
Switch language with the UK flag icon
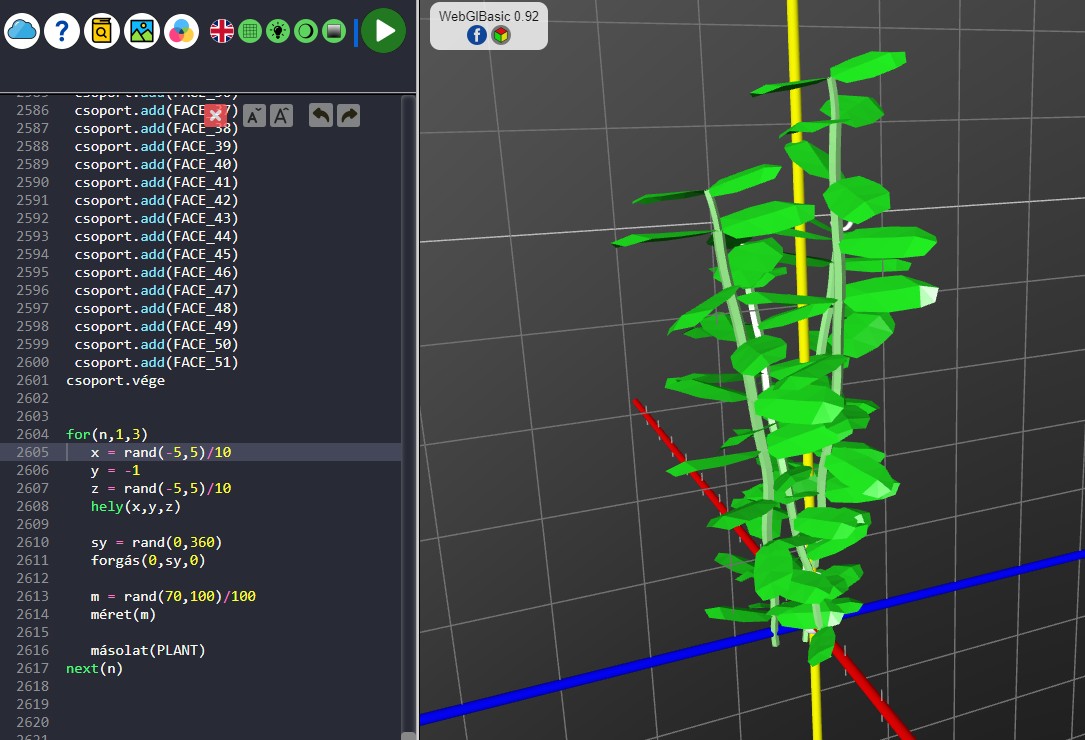[x=222, y=31]
